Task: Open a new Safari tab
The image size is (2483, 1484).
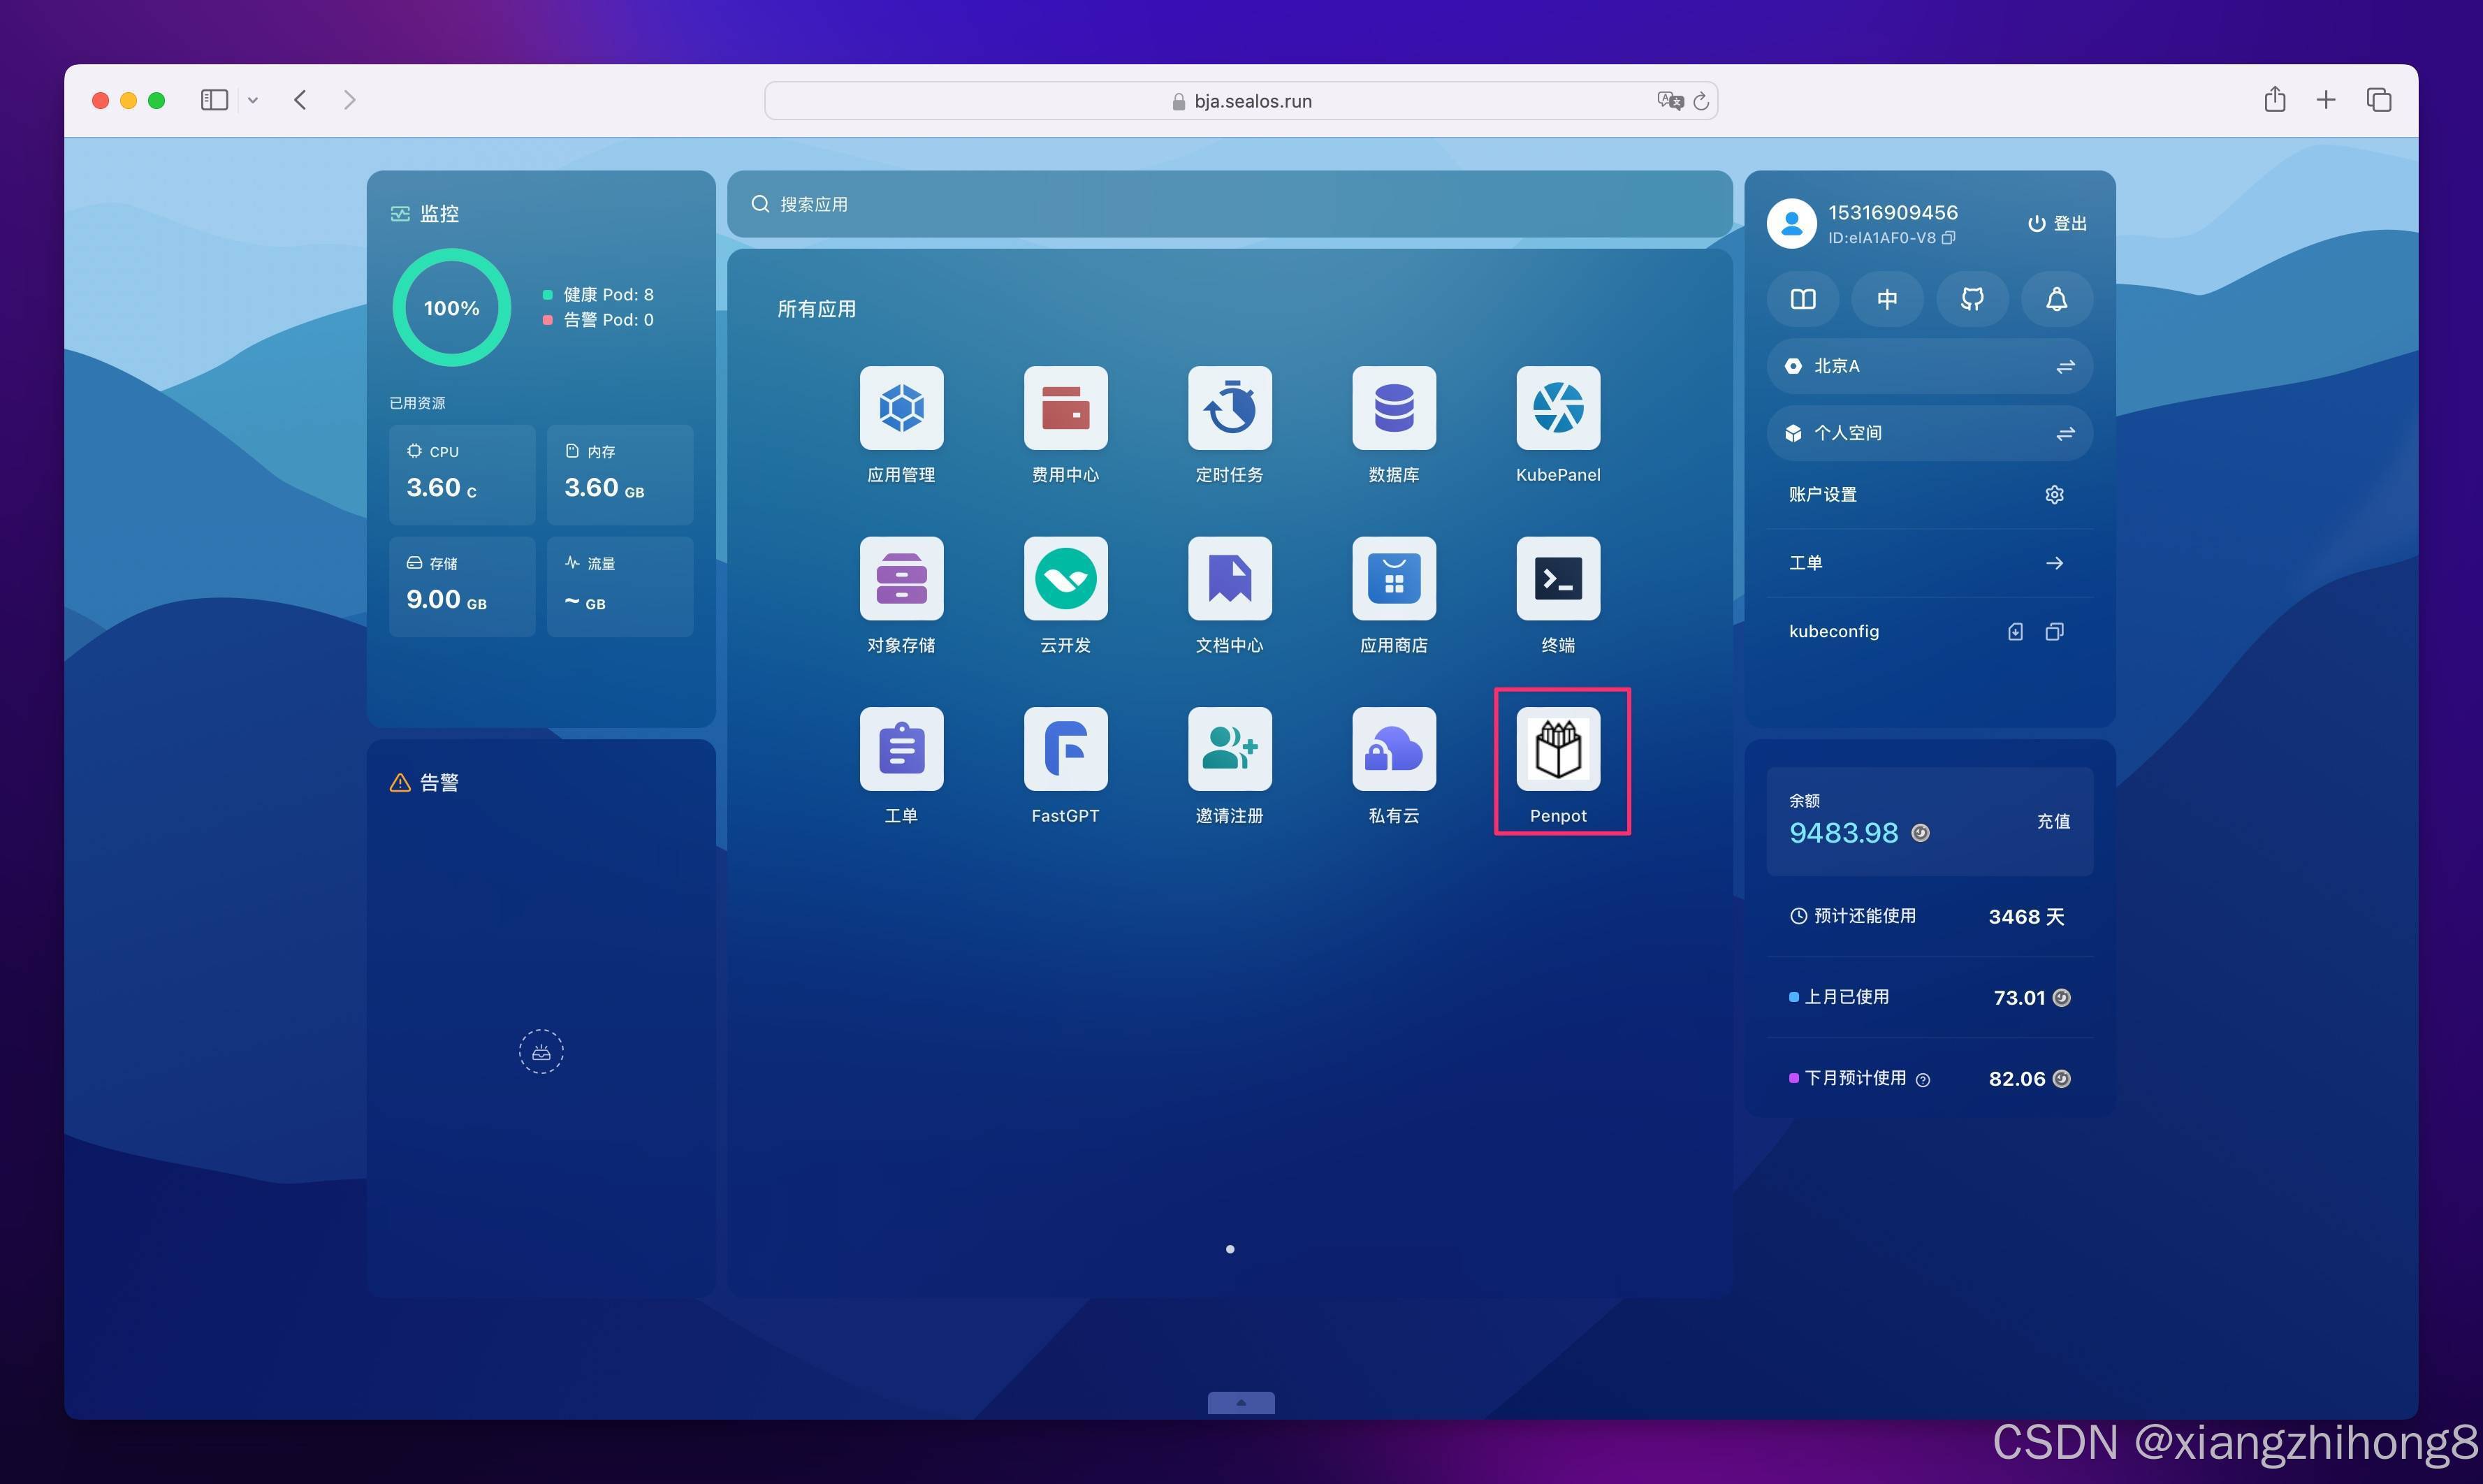Action: [2325, 100]
